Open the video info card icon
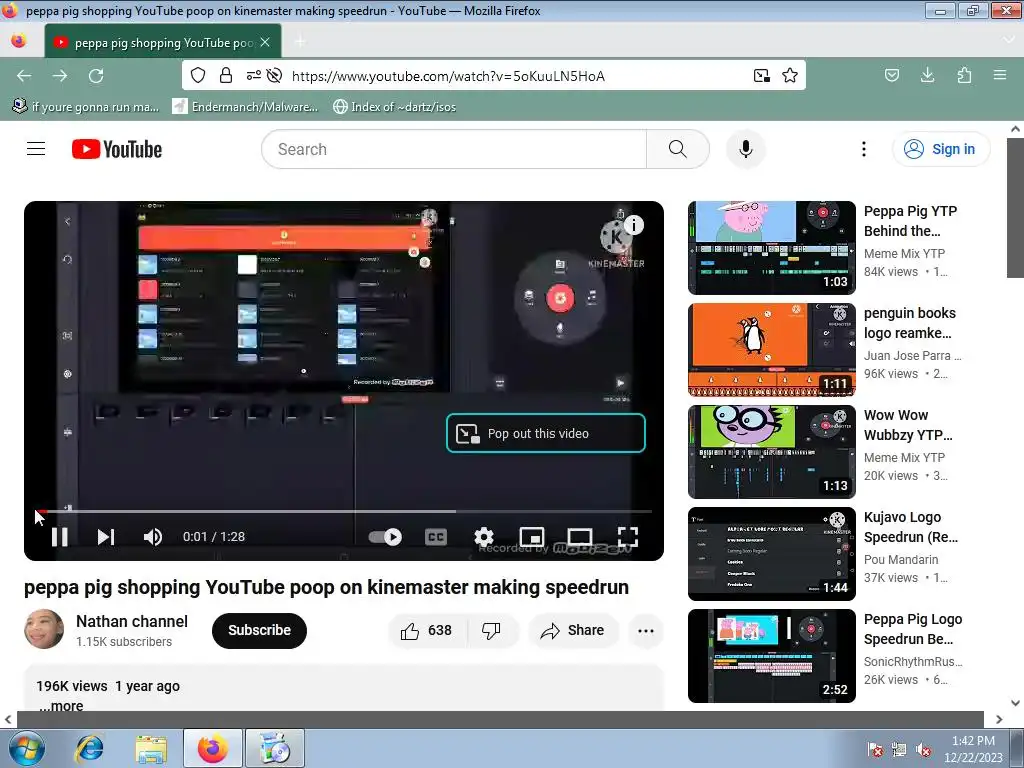Viewport: 1024px width, 768px height. (x=633, y=225)
